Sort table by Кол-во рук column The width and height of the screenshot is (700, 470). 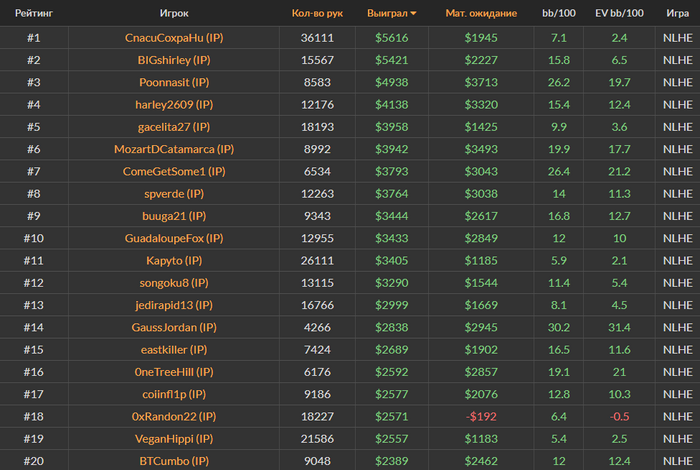click(317, 13)
